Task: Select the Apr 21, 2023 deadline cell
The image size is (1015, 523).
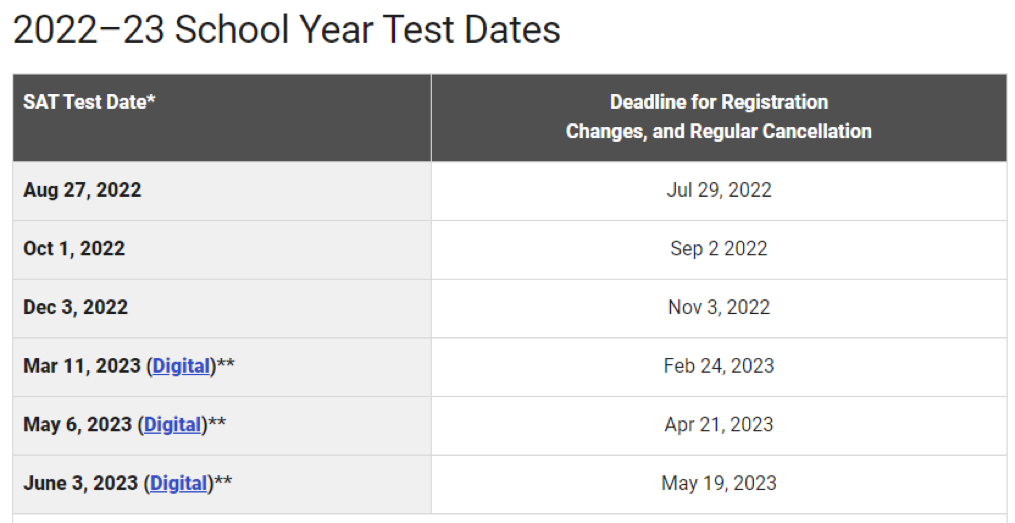Action: [x=719, y=425]
